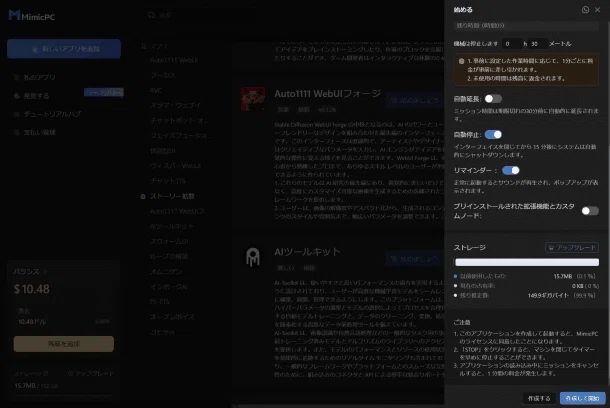Click the Auto1111 WebUIフォージ app thumbnail
This screenshot has height=408, width=610.
pos(253,99)
